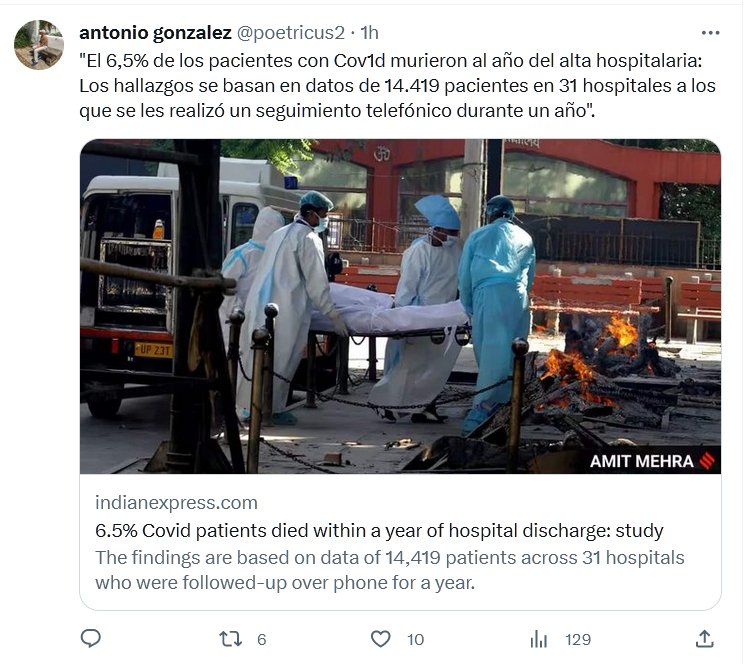746x664 pixels.
Task: Click the article description about 14,419 patients
Action: (389, 570)
